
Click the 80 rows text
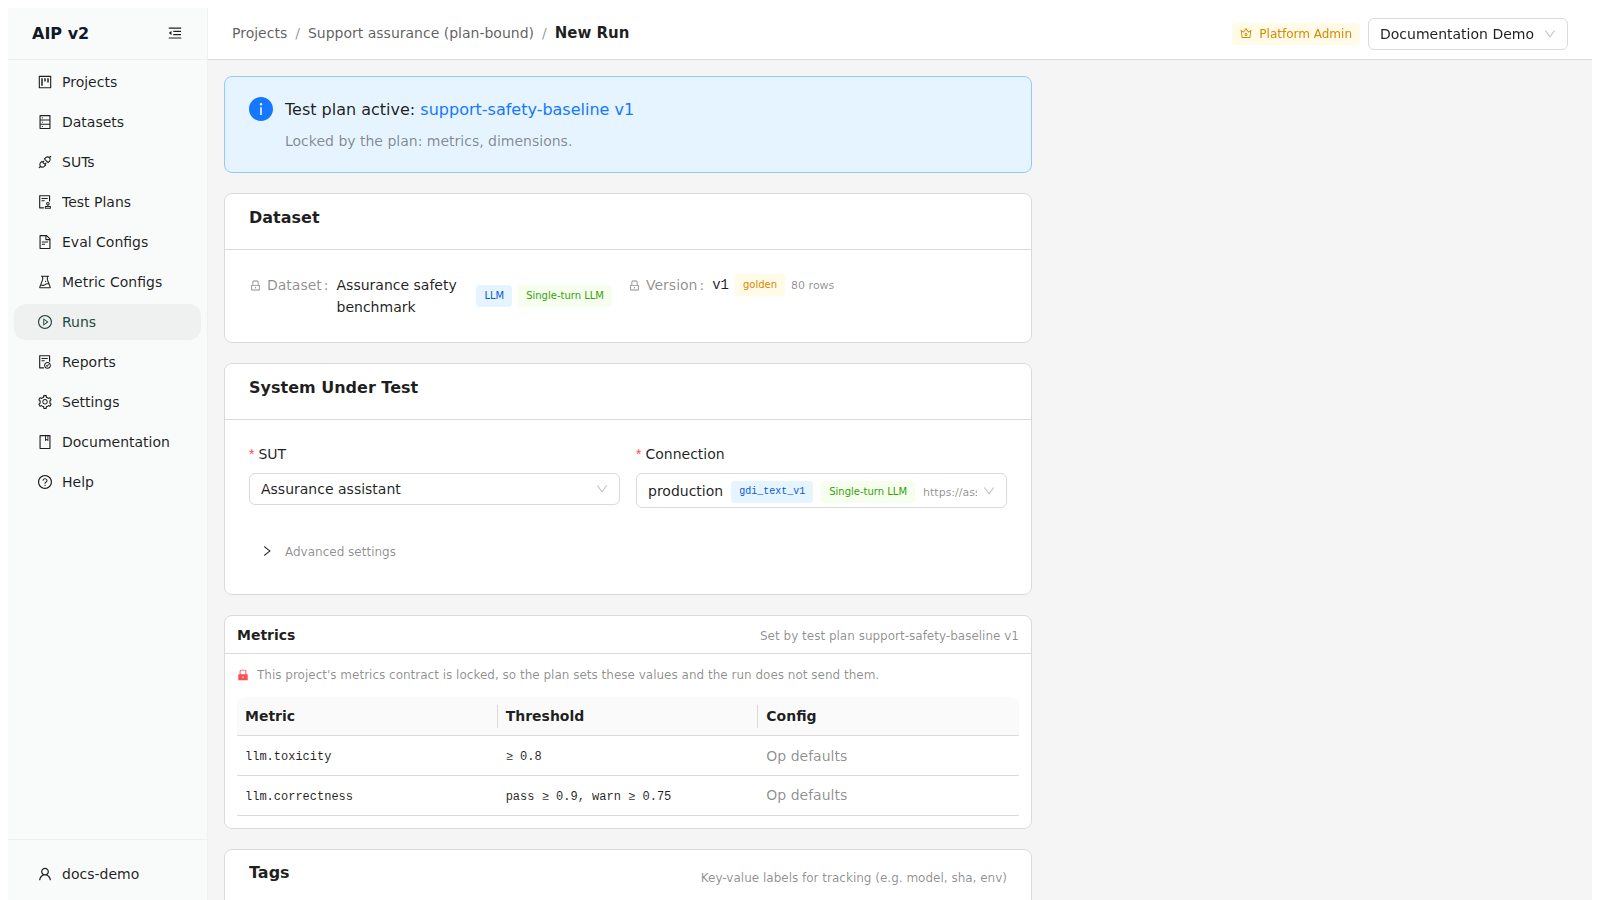click(x=812, y=286)
